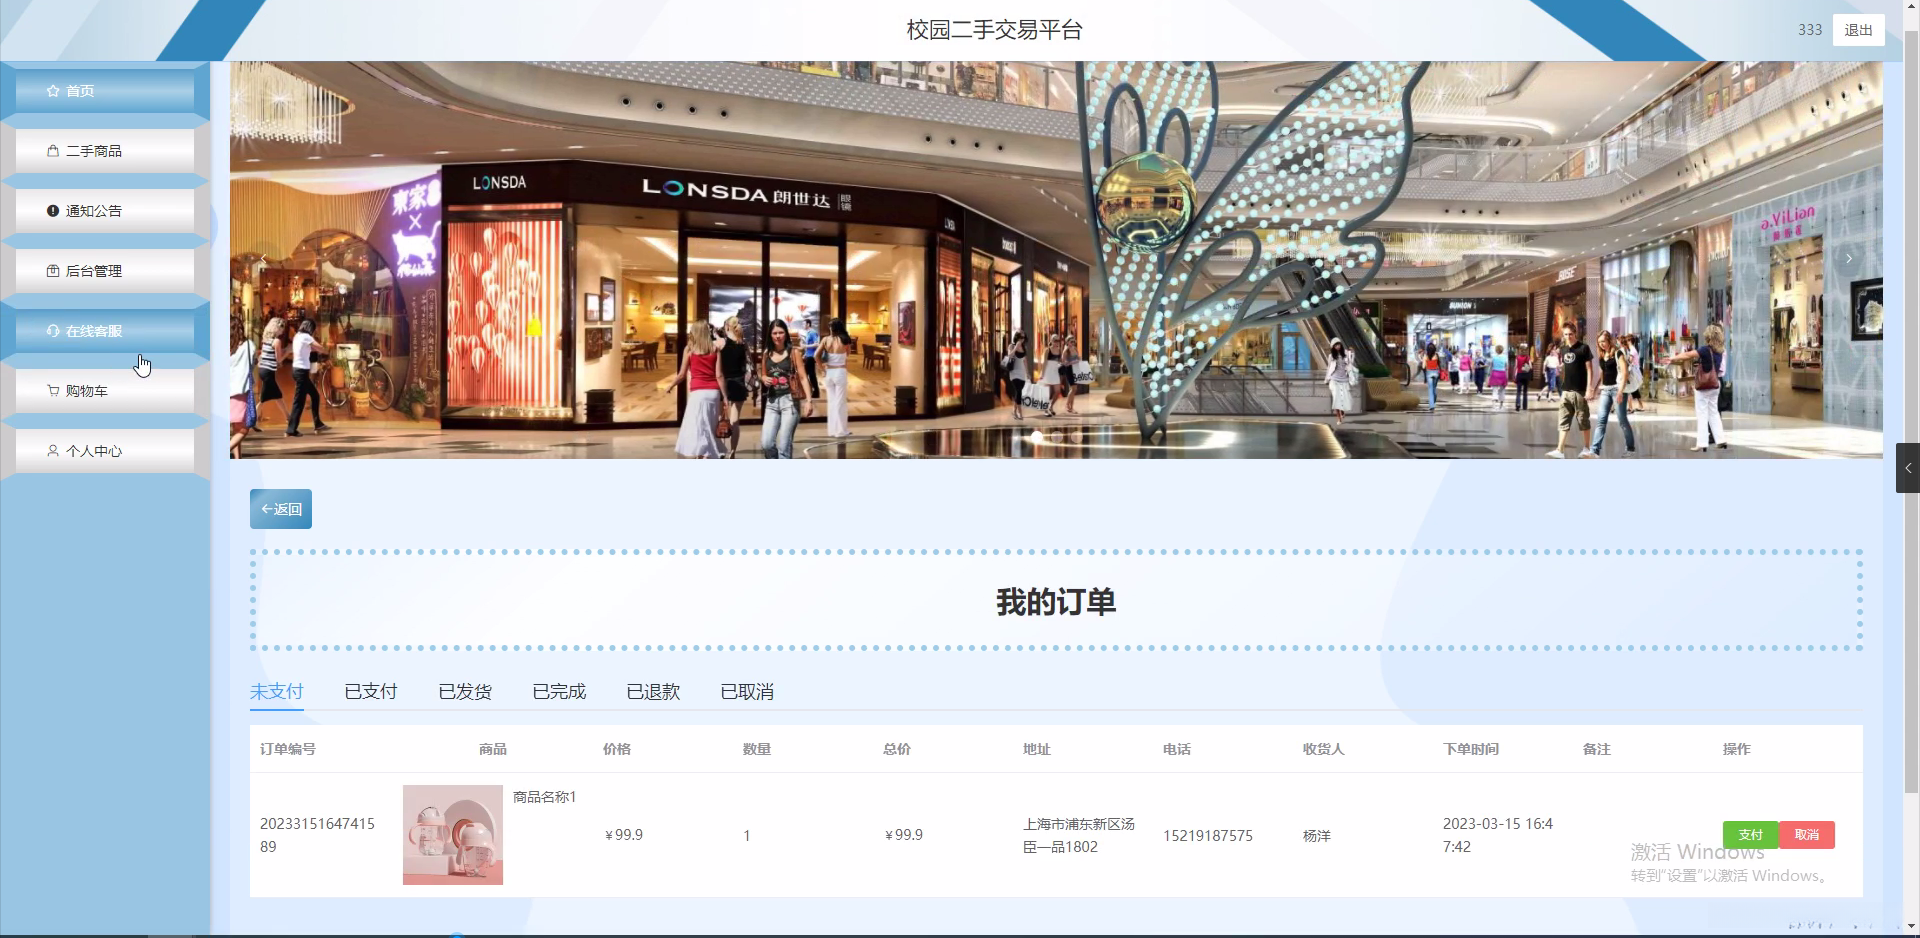Click the 333 username in the header
Image resolution: width=1920 pixels, height=938 pixels.
(1810, 30)
